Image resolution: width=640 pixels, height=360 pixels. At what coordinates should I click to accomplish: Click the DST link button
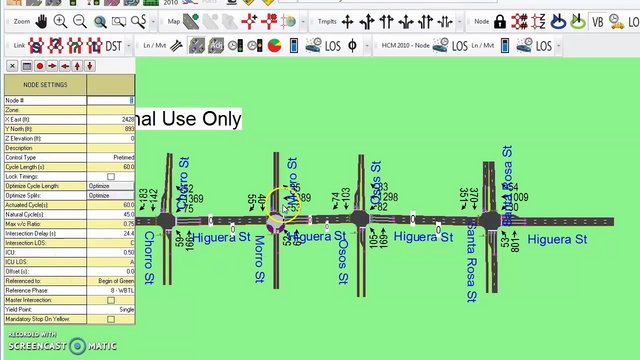[x=113, y=46]
